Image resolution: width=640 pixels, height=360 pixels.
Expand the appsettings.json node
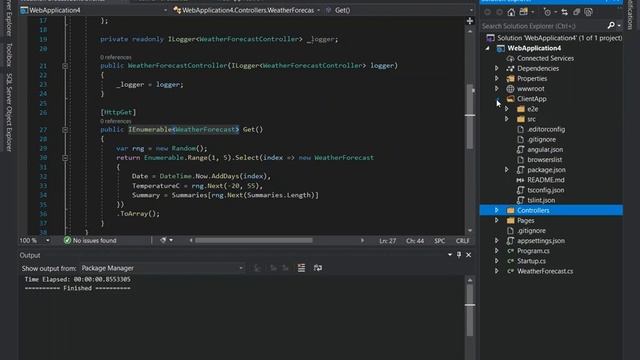pyautogui.click(x=497, y=241)
